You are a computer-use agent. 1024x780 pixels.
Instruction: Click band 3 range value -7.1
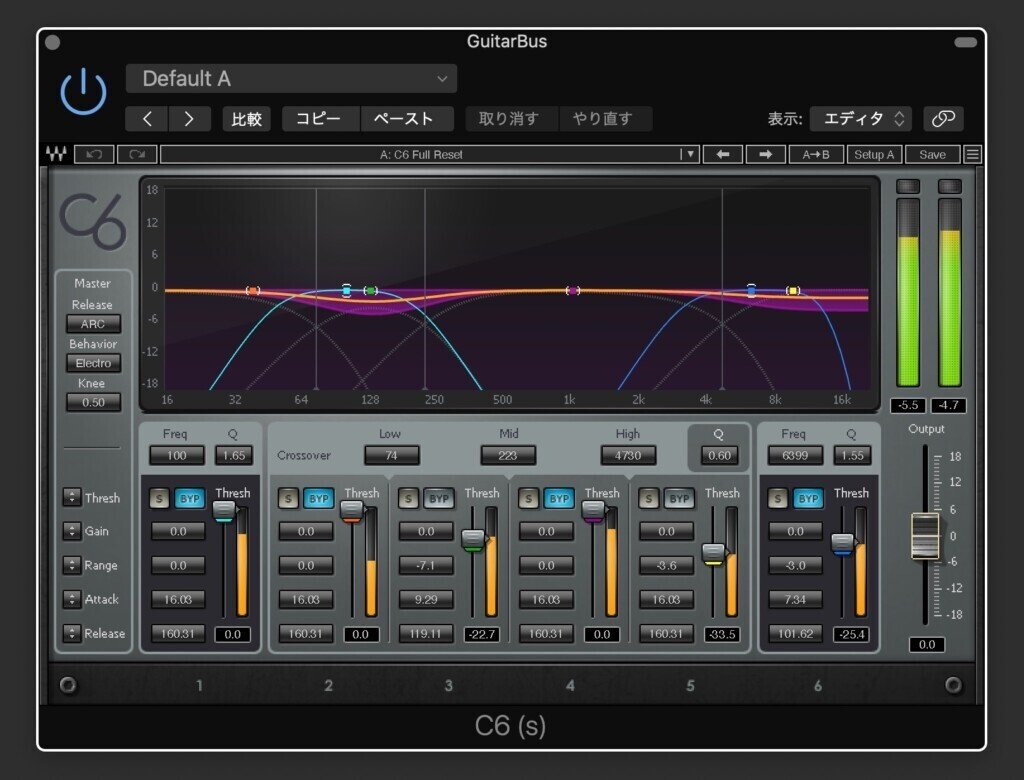click(x=426, y=566)
